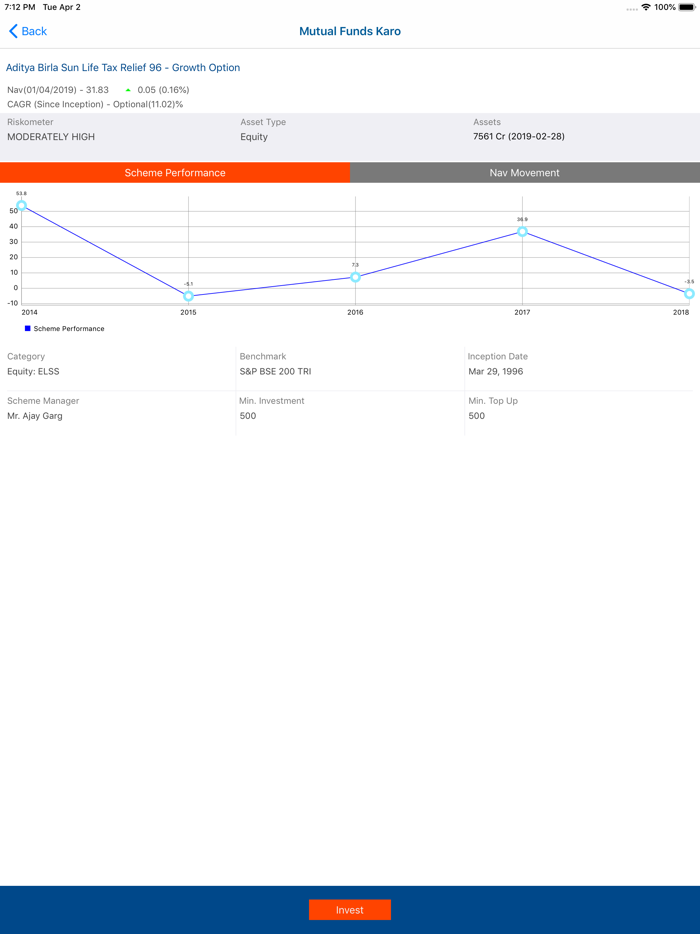Click the 7:12 PM clock in status bar
Viewport: 700px width, 934px height.
coord(20,7)
